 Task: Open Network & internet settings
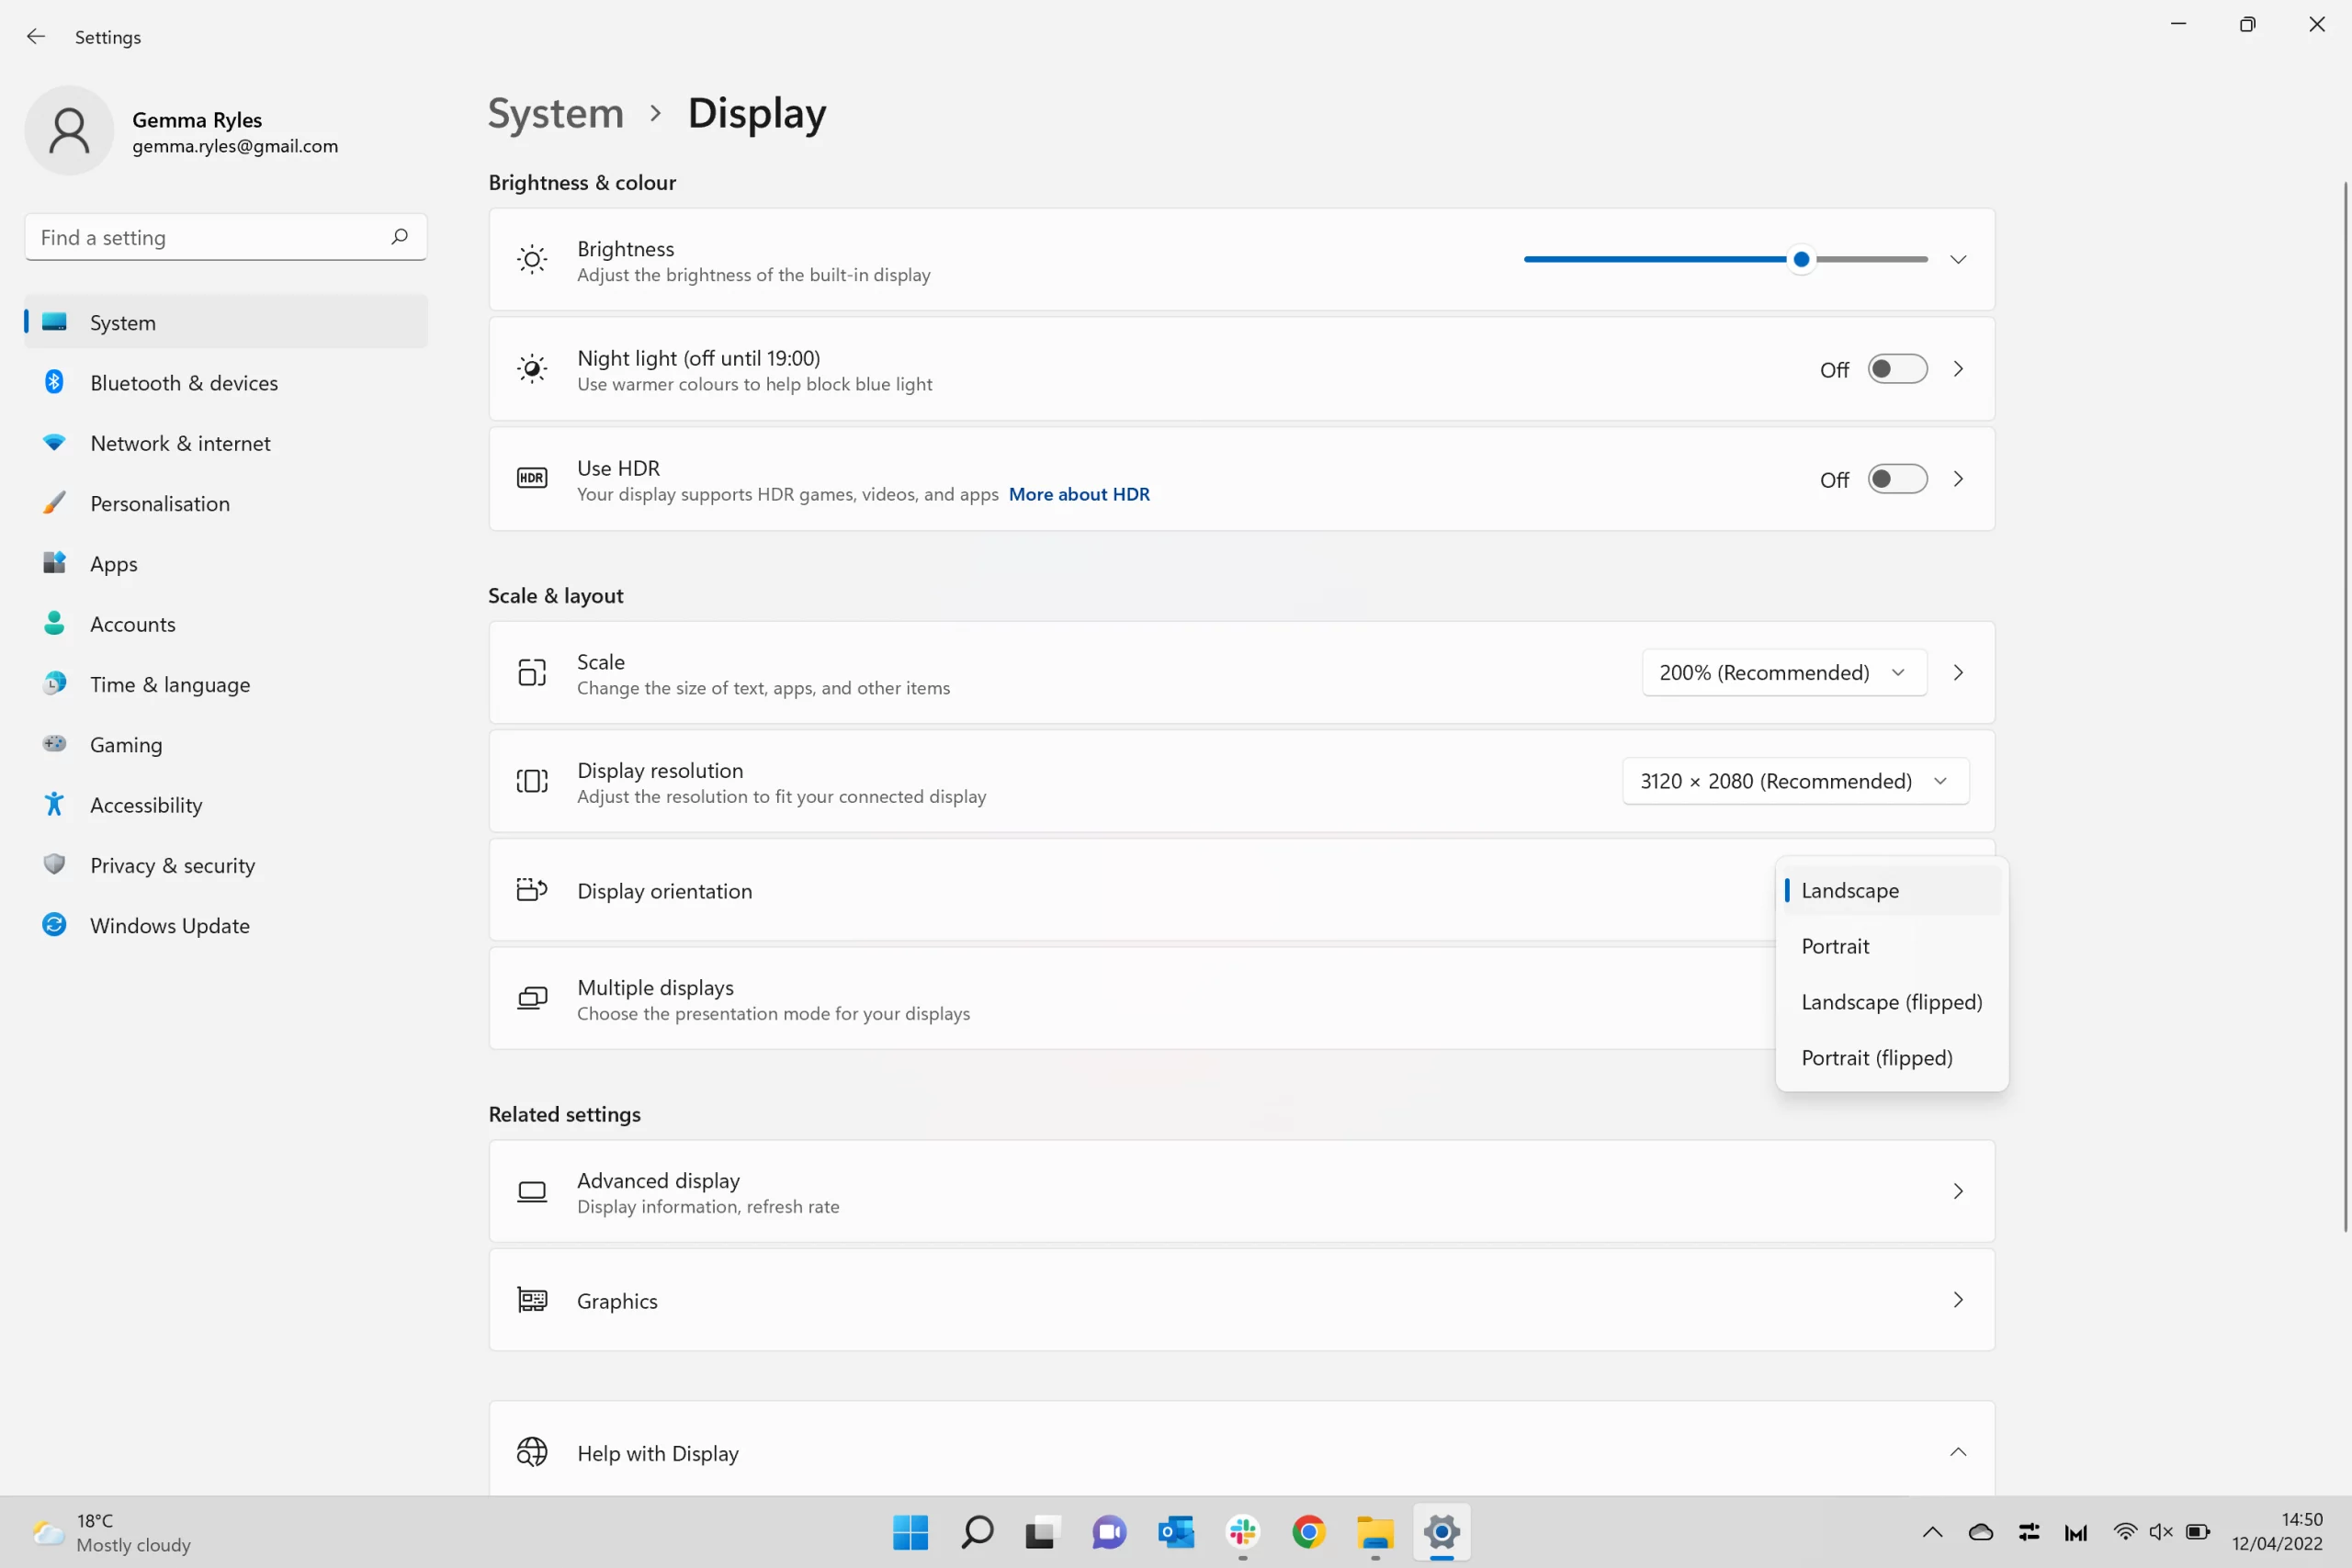(180, 441)
